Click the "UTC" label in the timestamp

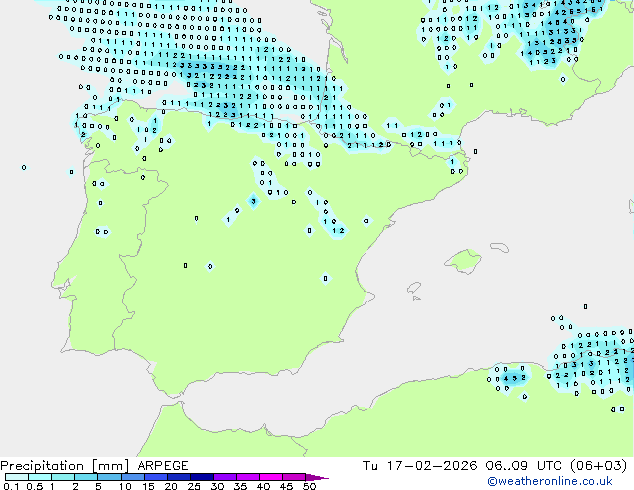pos(549,466)
